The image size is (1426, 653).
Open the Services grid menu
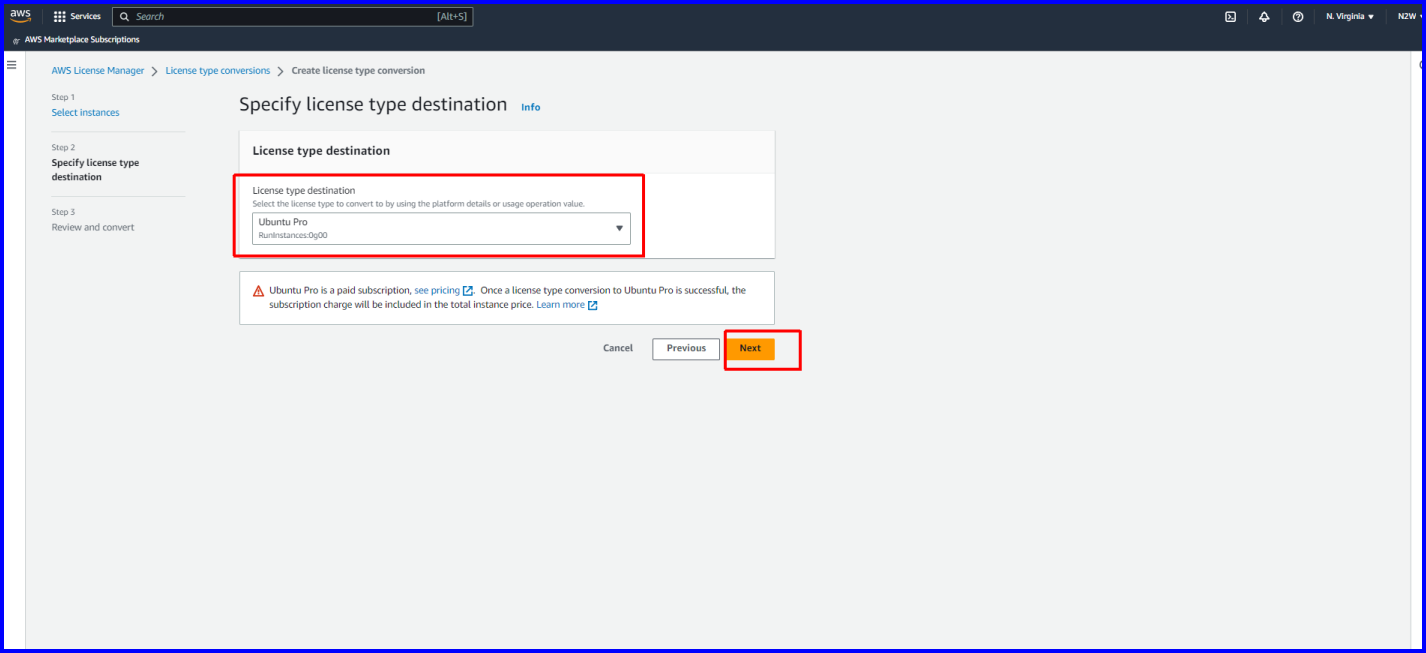tap(59, 17)
